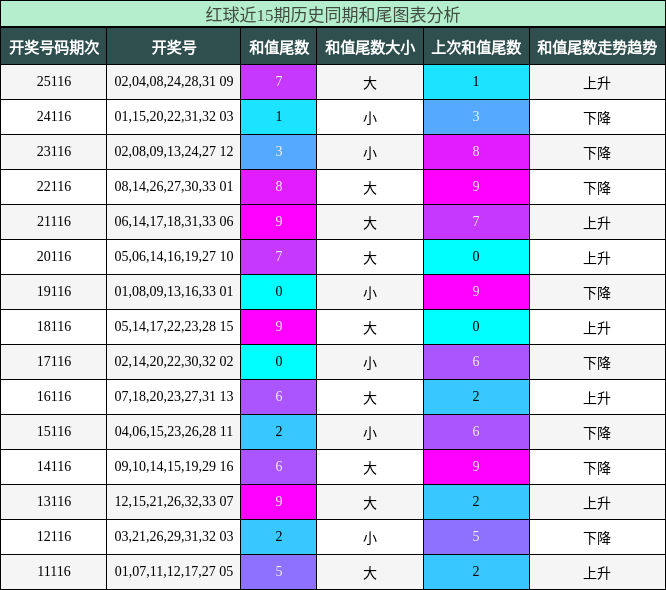Click the 开奖号码期次 column header

pyautogui.click(x=54, y=47)
